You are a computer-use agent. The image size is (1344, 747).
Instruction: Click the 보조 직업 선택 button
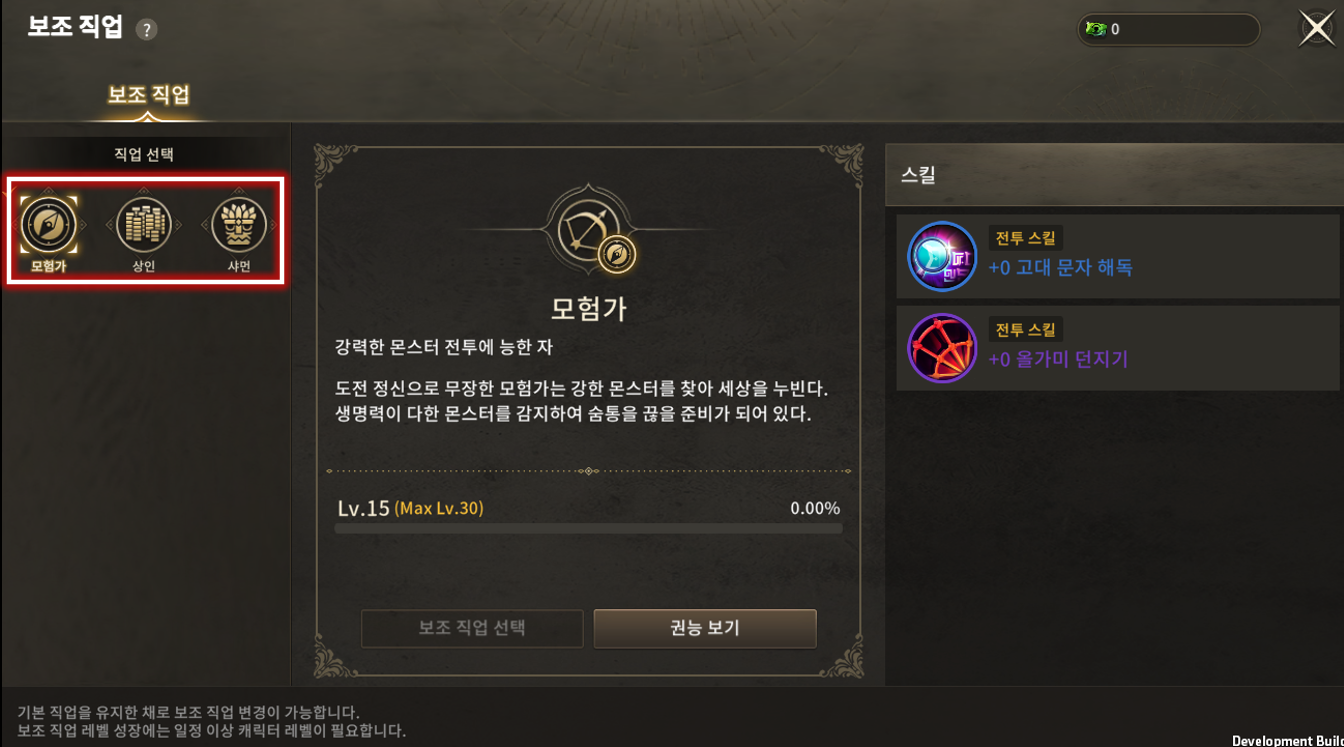click(x=472, y=628)
